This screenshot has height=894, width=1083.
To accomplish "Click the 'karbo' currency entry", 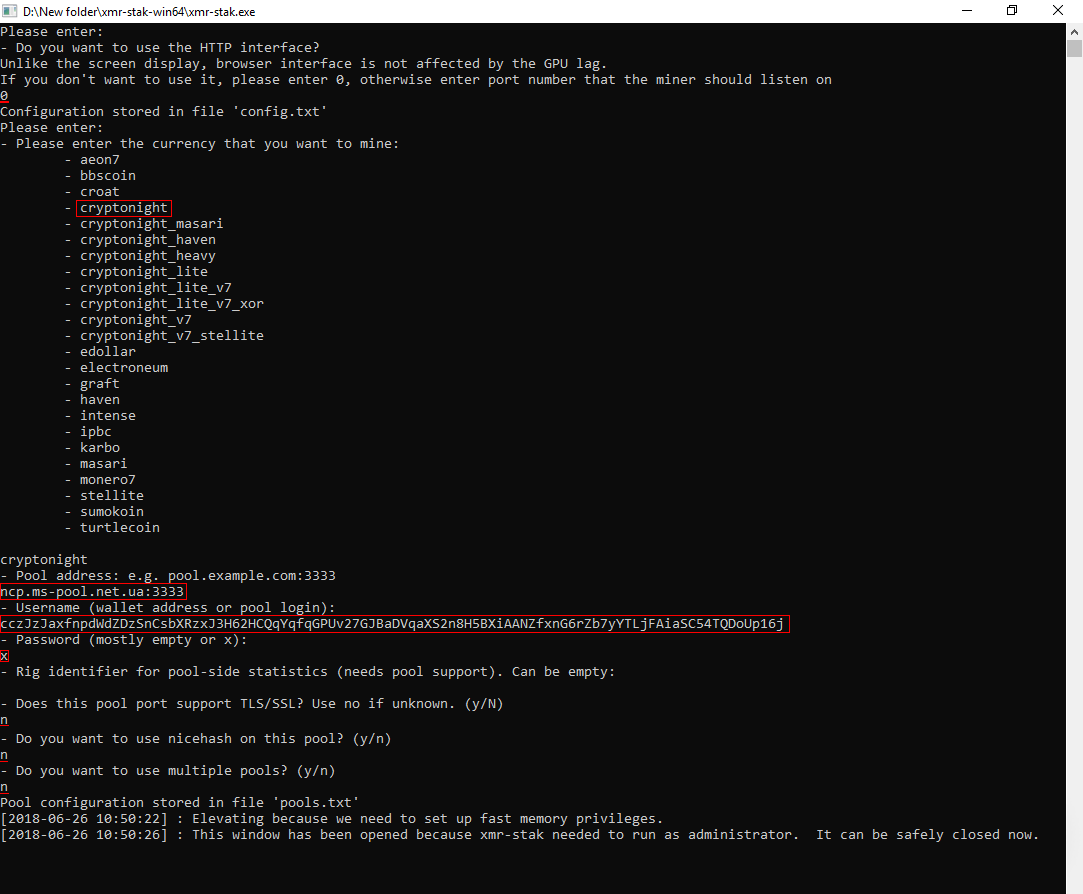I will 99,447.
